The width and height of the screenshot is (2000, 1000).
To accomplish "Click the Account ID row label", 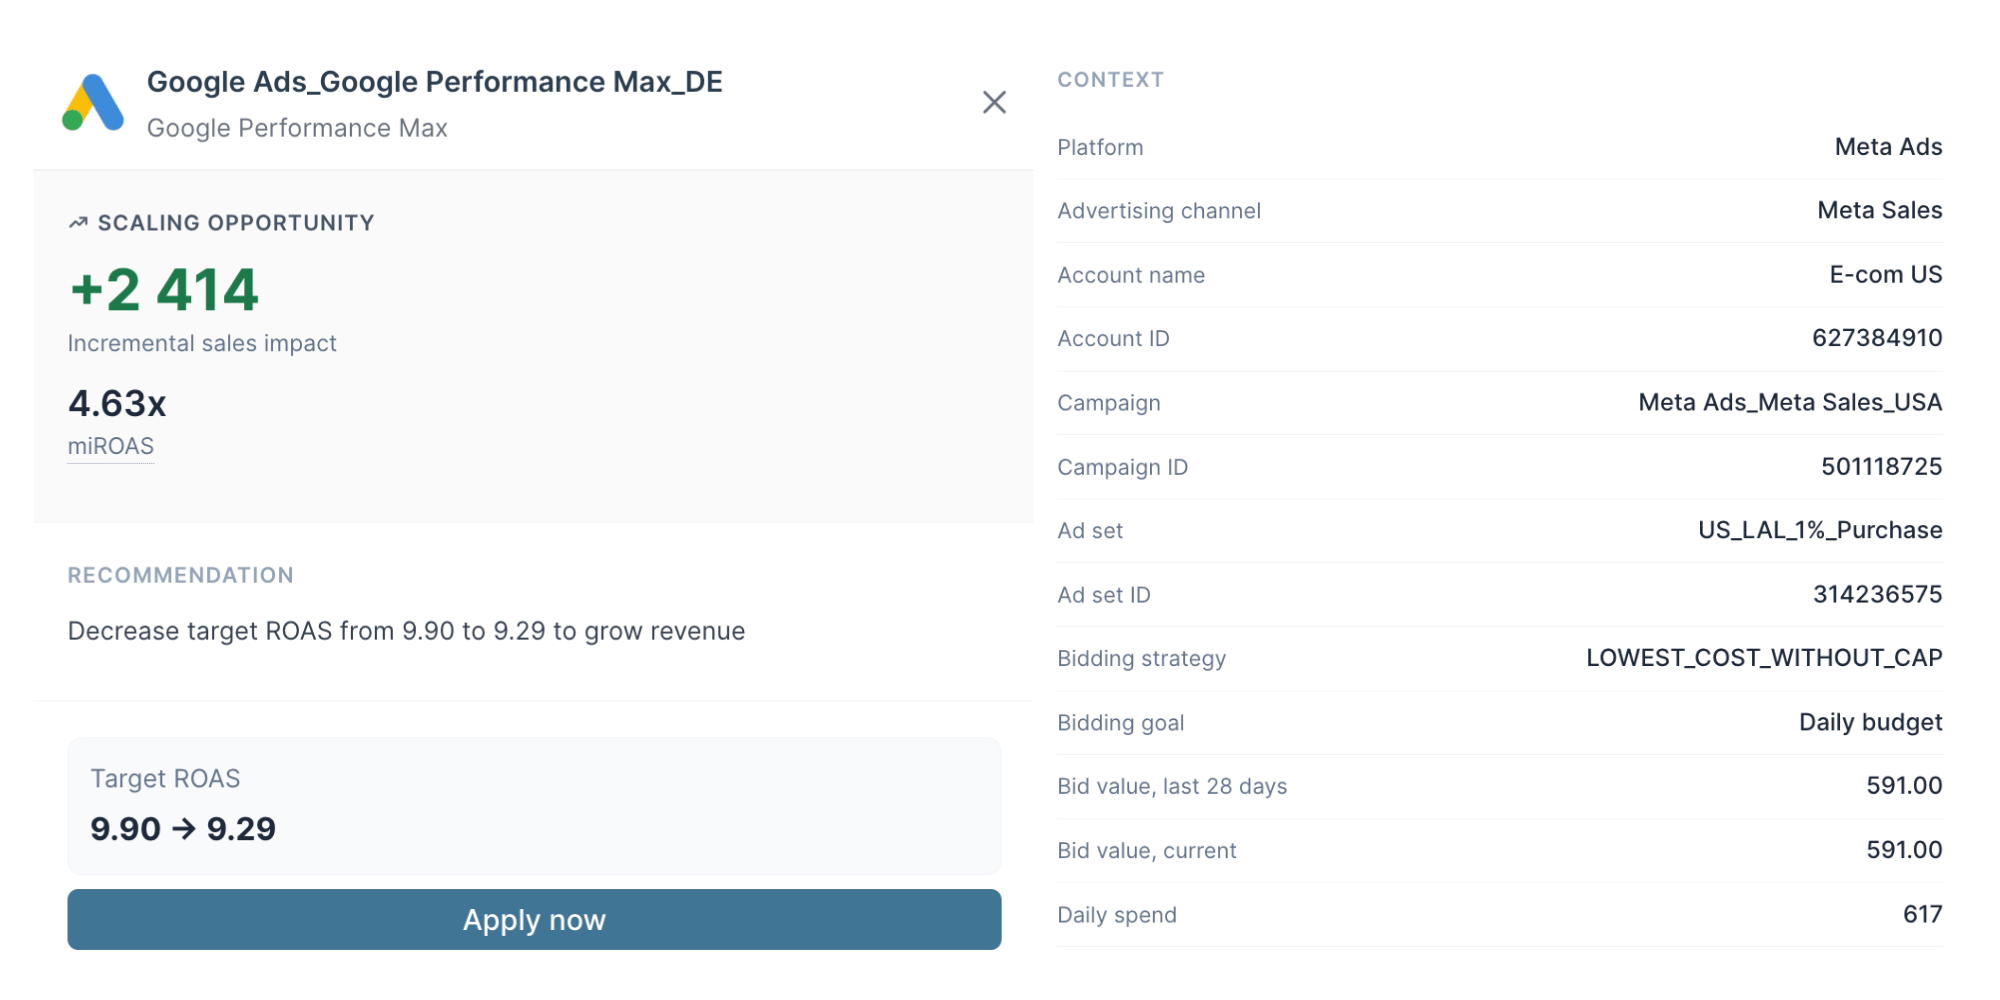I will [1113, 339].
